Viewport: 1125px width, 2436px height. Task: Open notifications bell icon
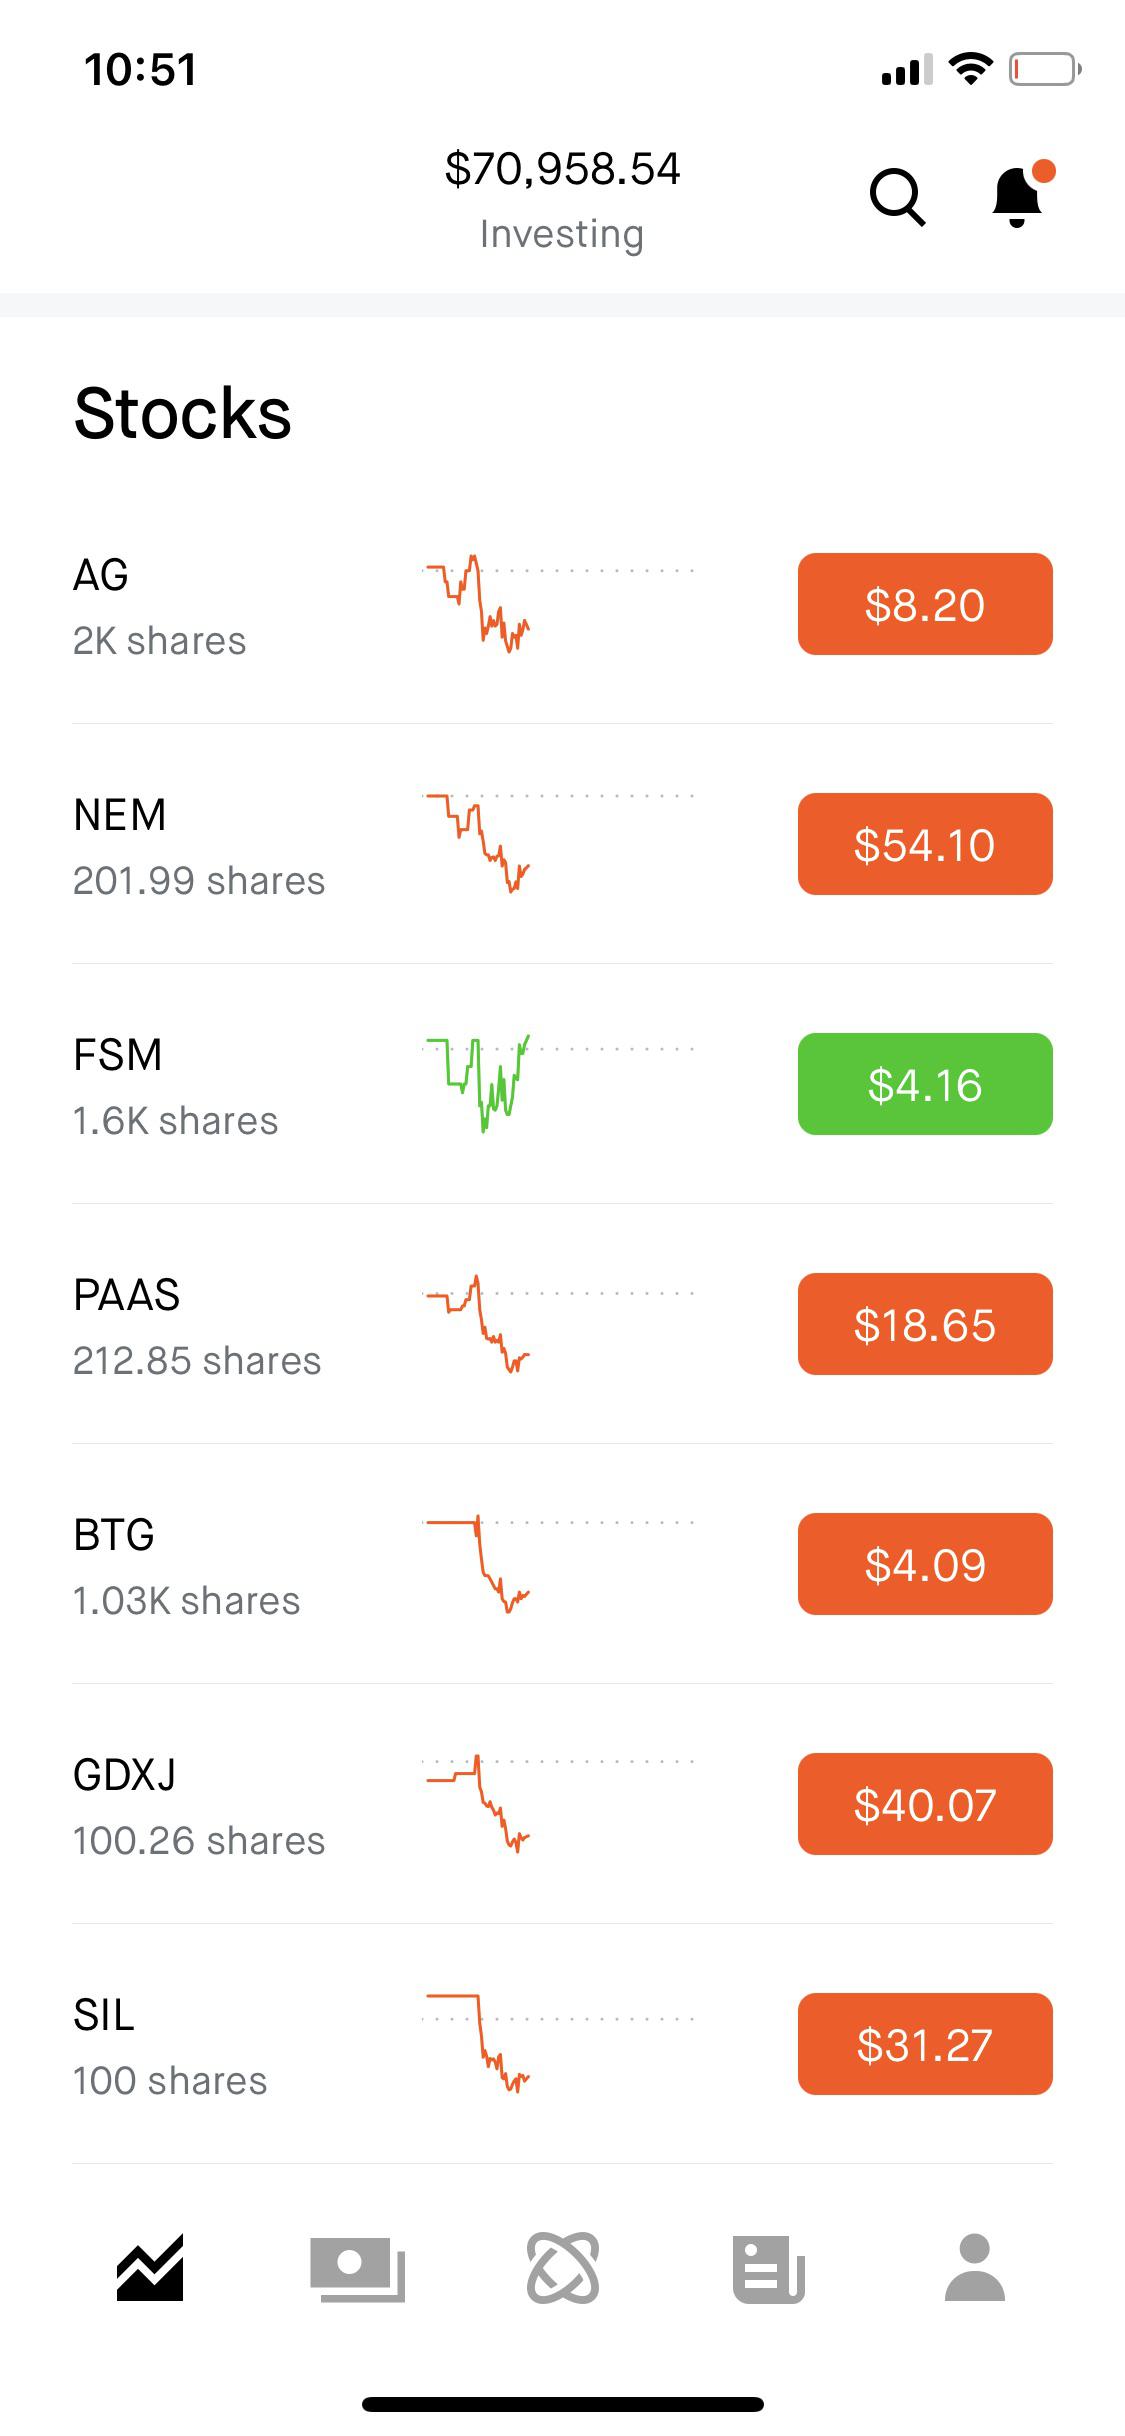pos(1018,197)
